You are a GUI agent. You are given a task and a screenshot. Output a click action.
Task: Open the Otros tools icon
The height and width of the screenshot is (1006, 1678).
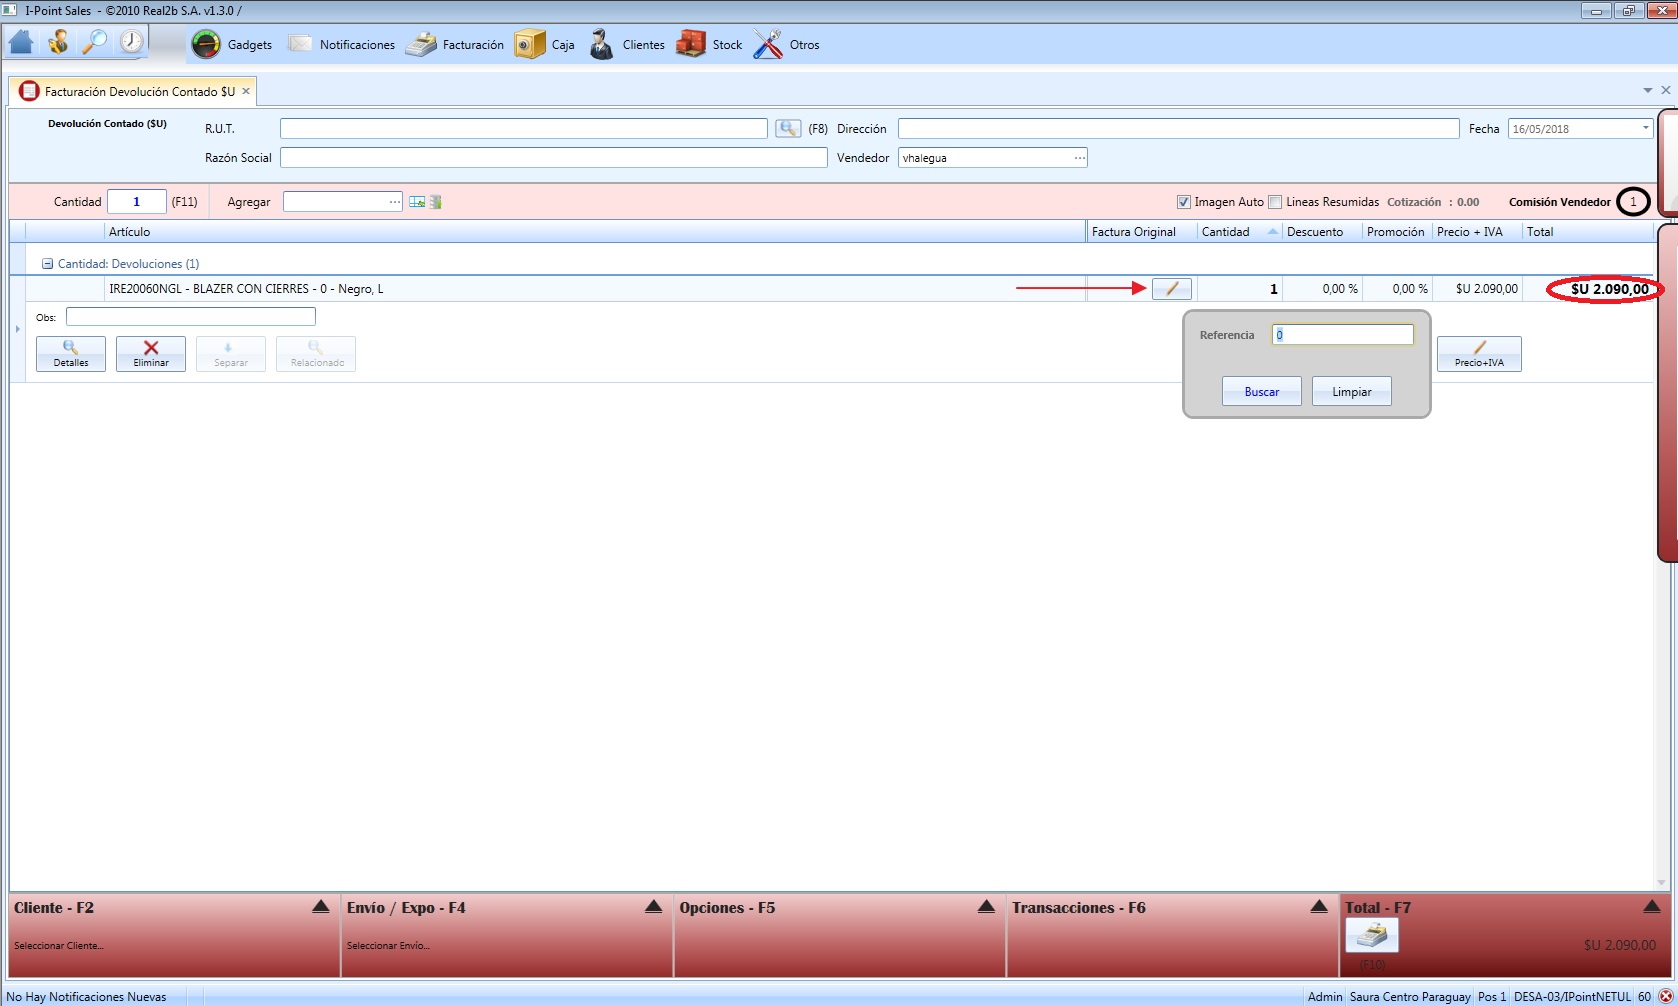click(x=768, y=44)
